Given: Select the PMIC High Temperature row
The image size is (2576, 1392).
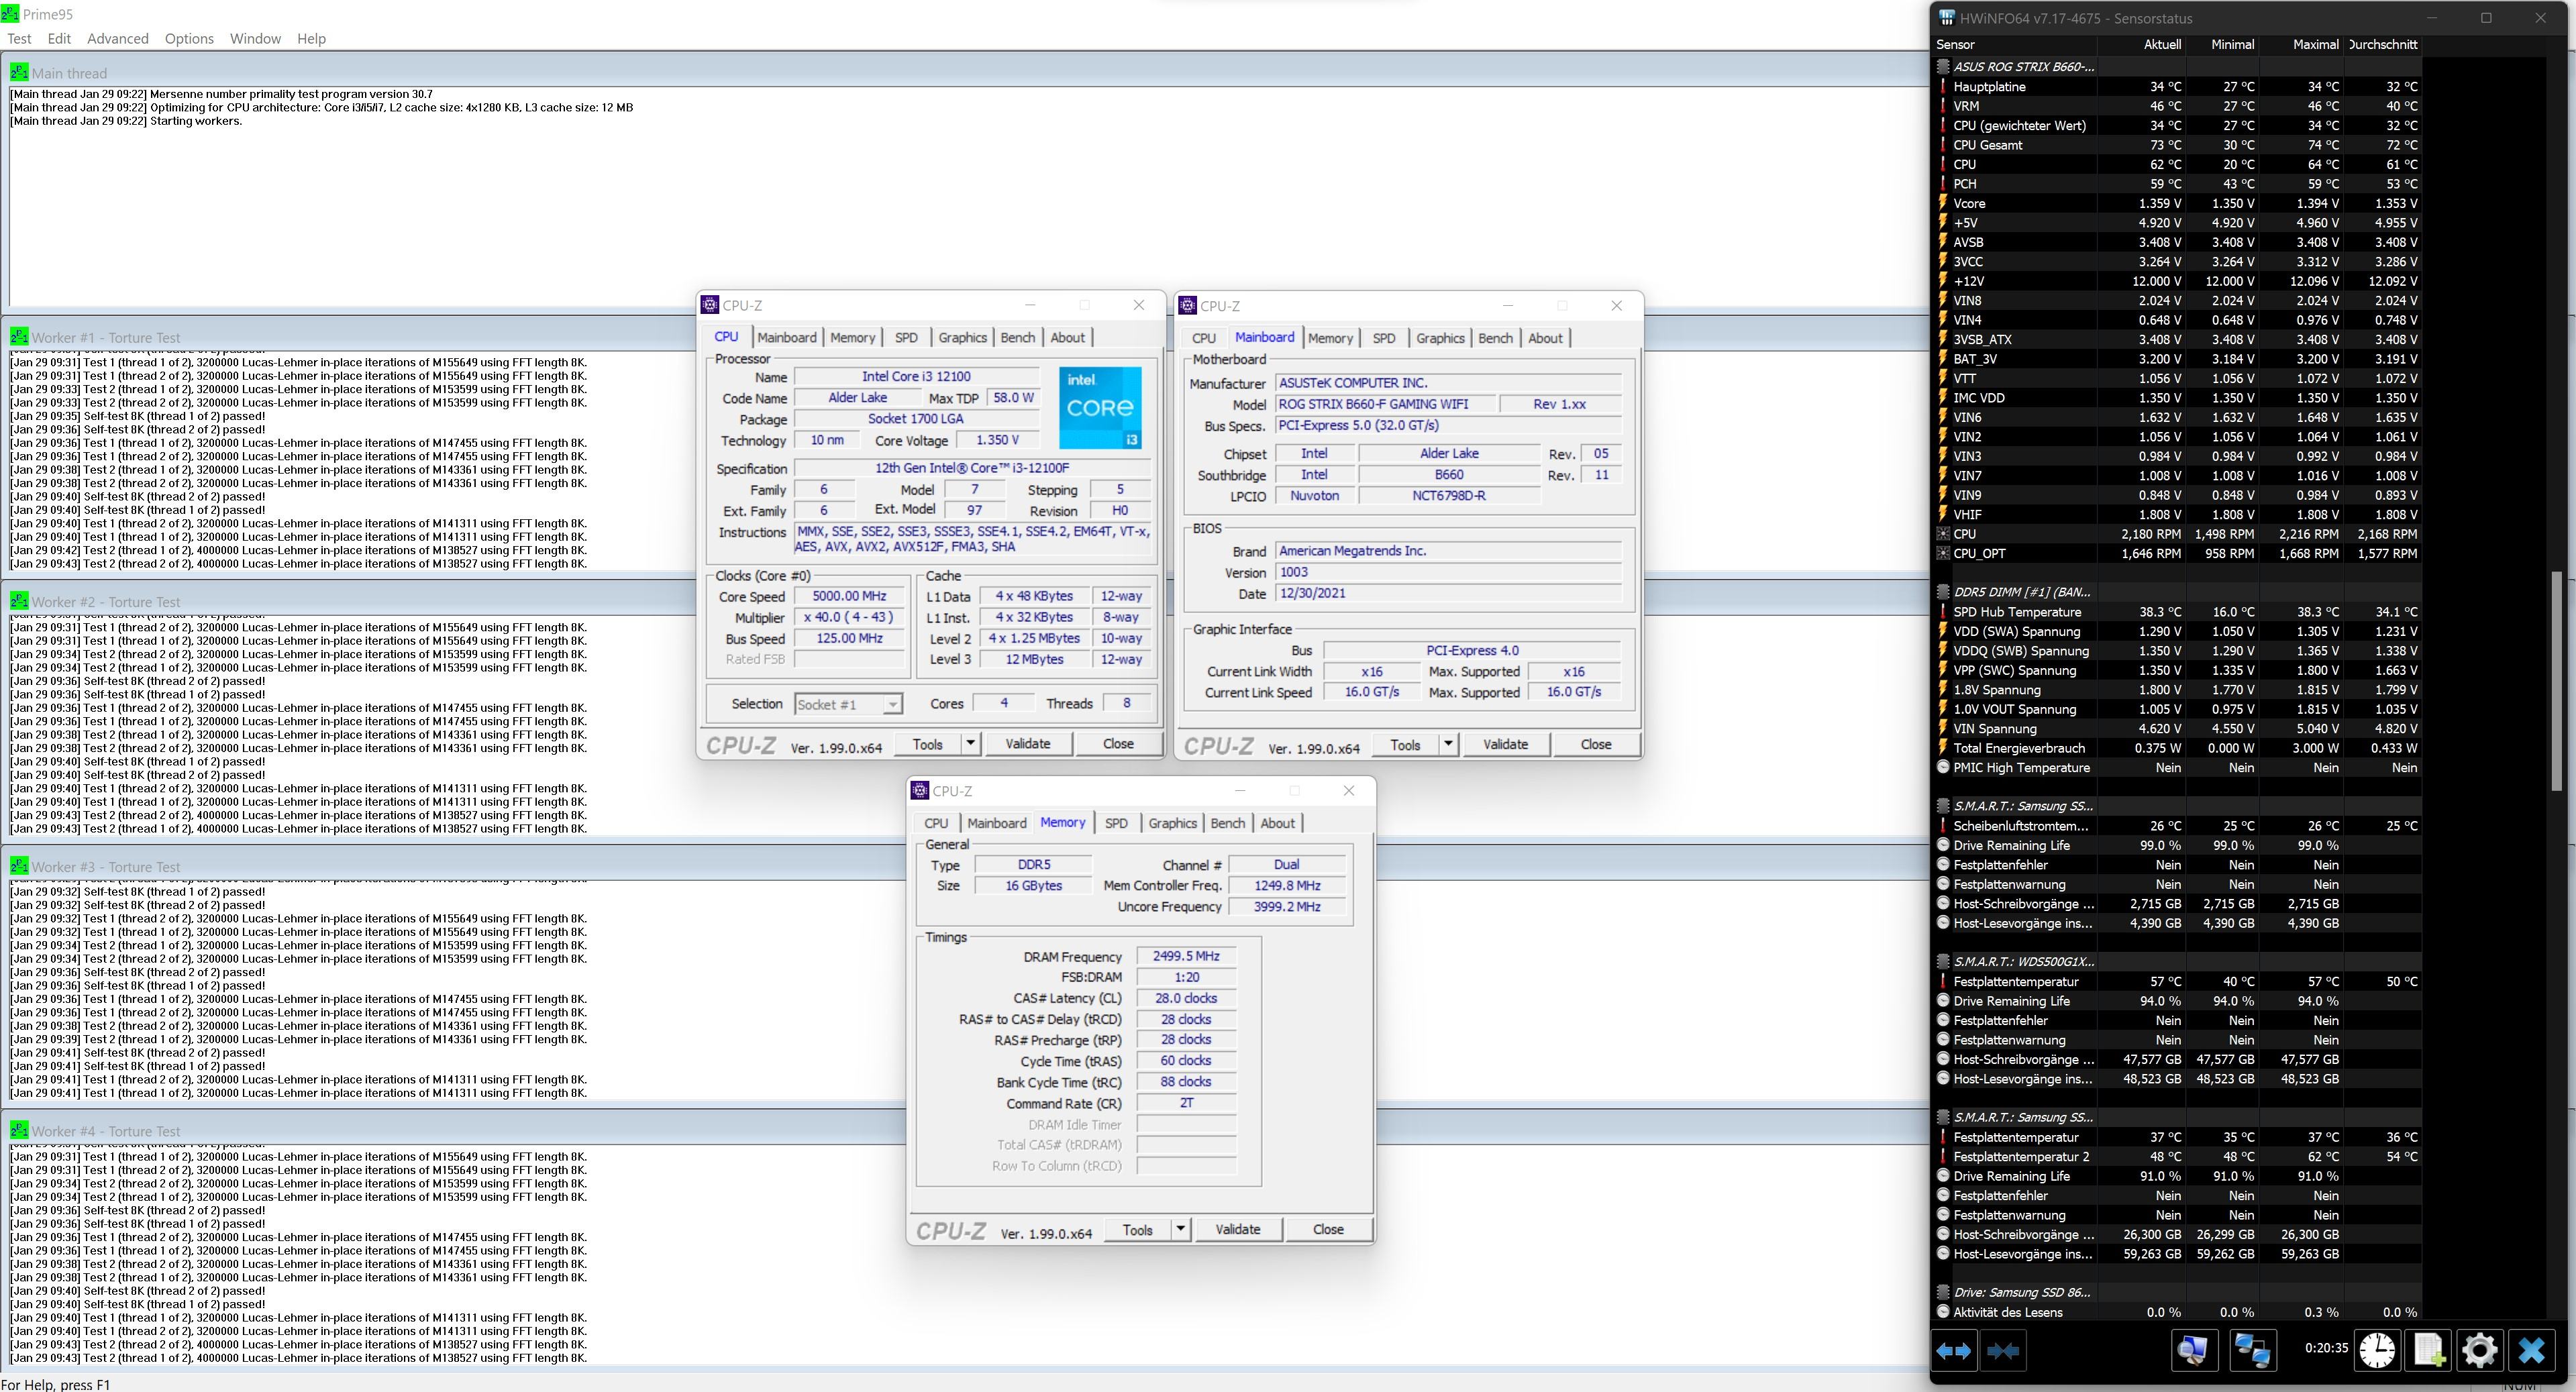Looking at the screenshot, I should 2178,768.
